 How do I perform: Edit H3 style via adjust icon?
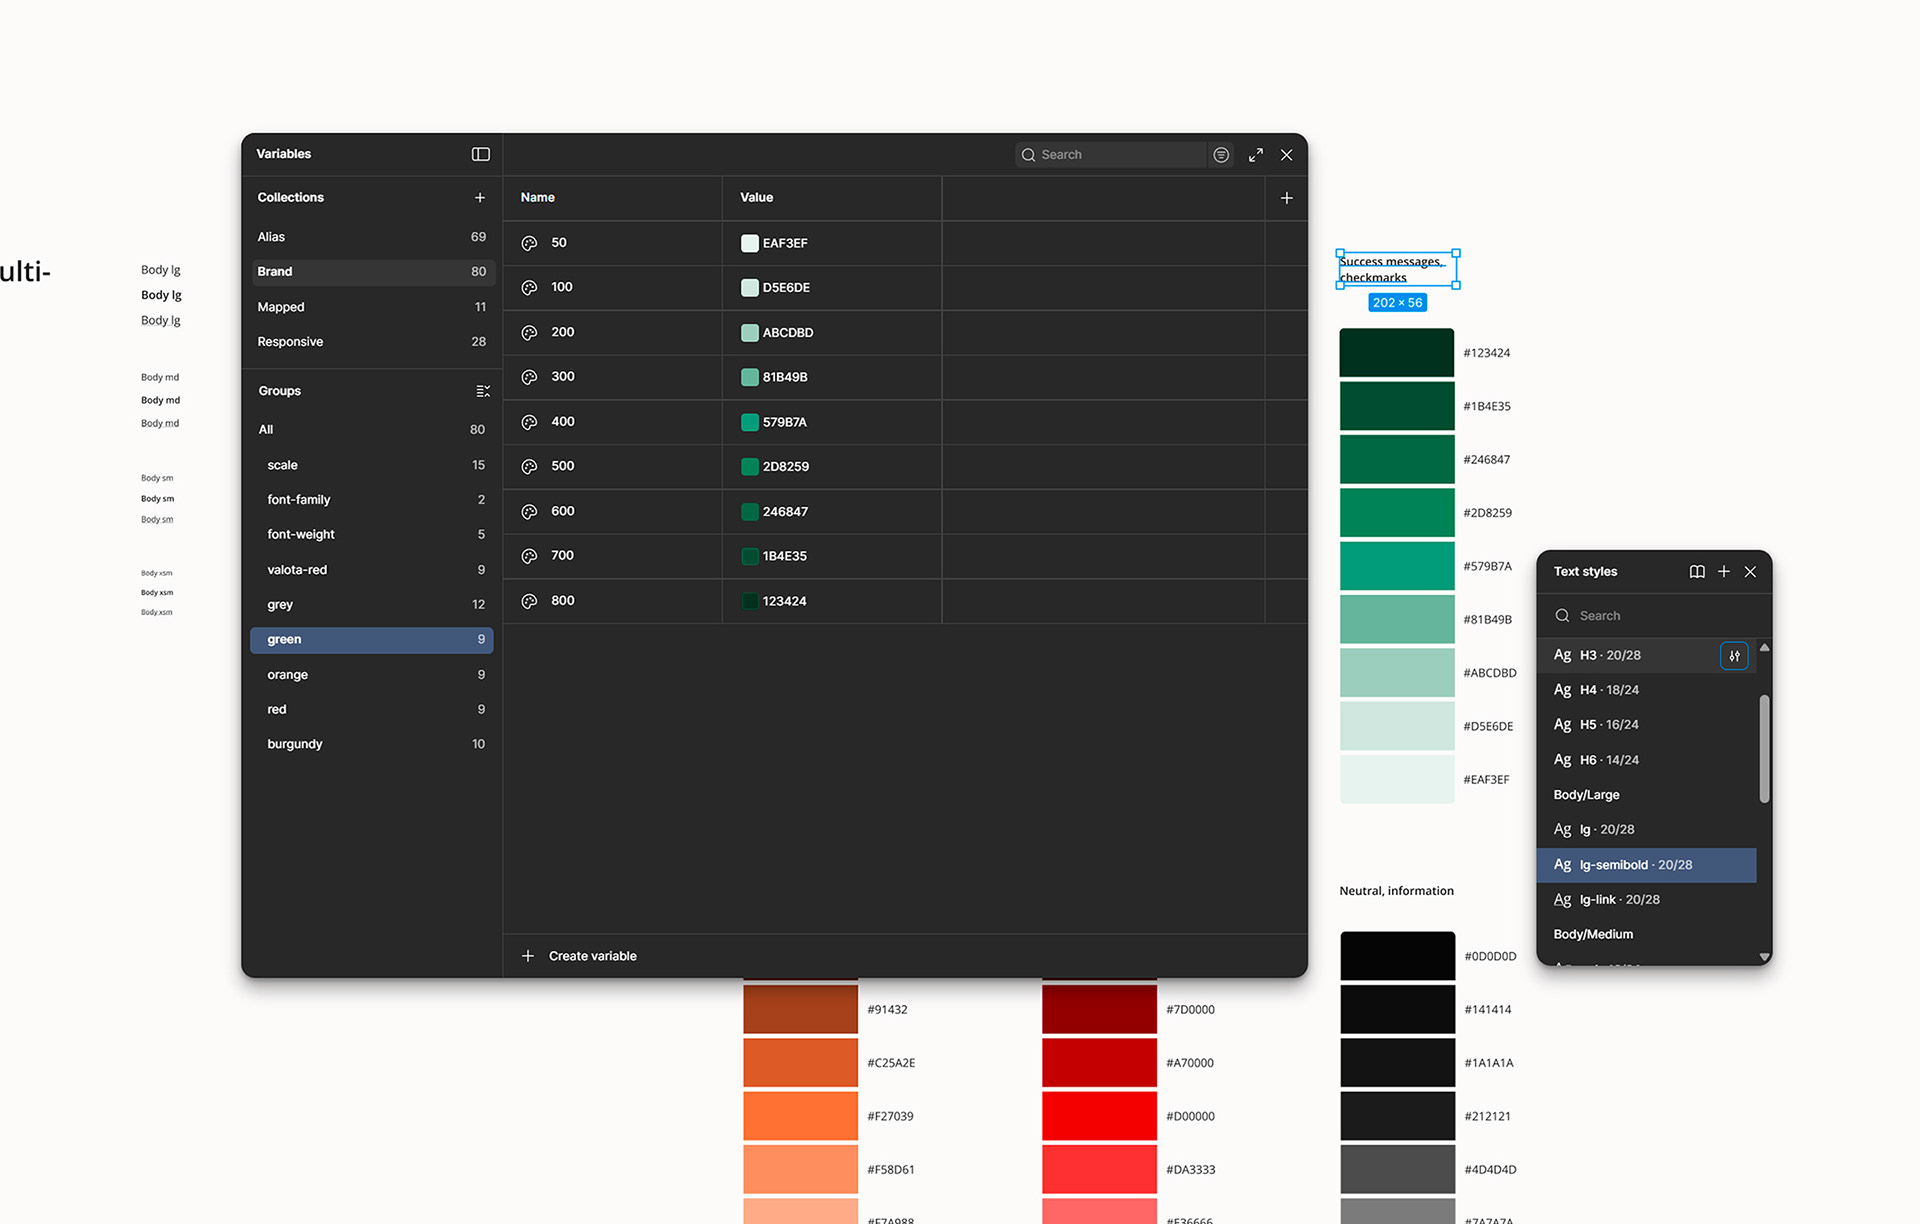tap(1734, 656)
